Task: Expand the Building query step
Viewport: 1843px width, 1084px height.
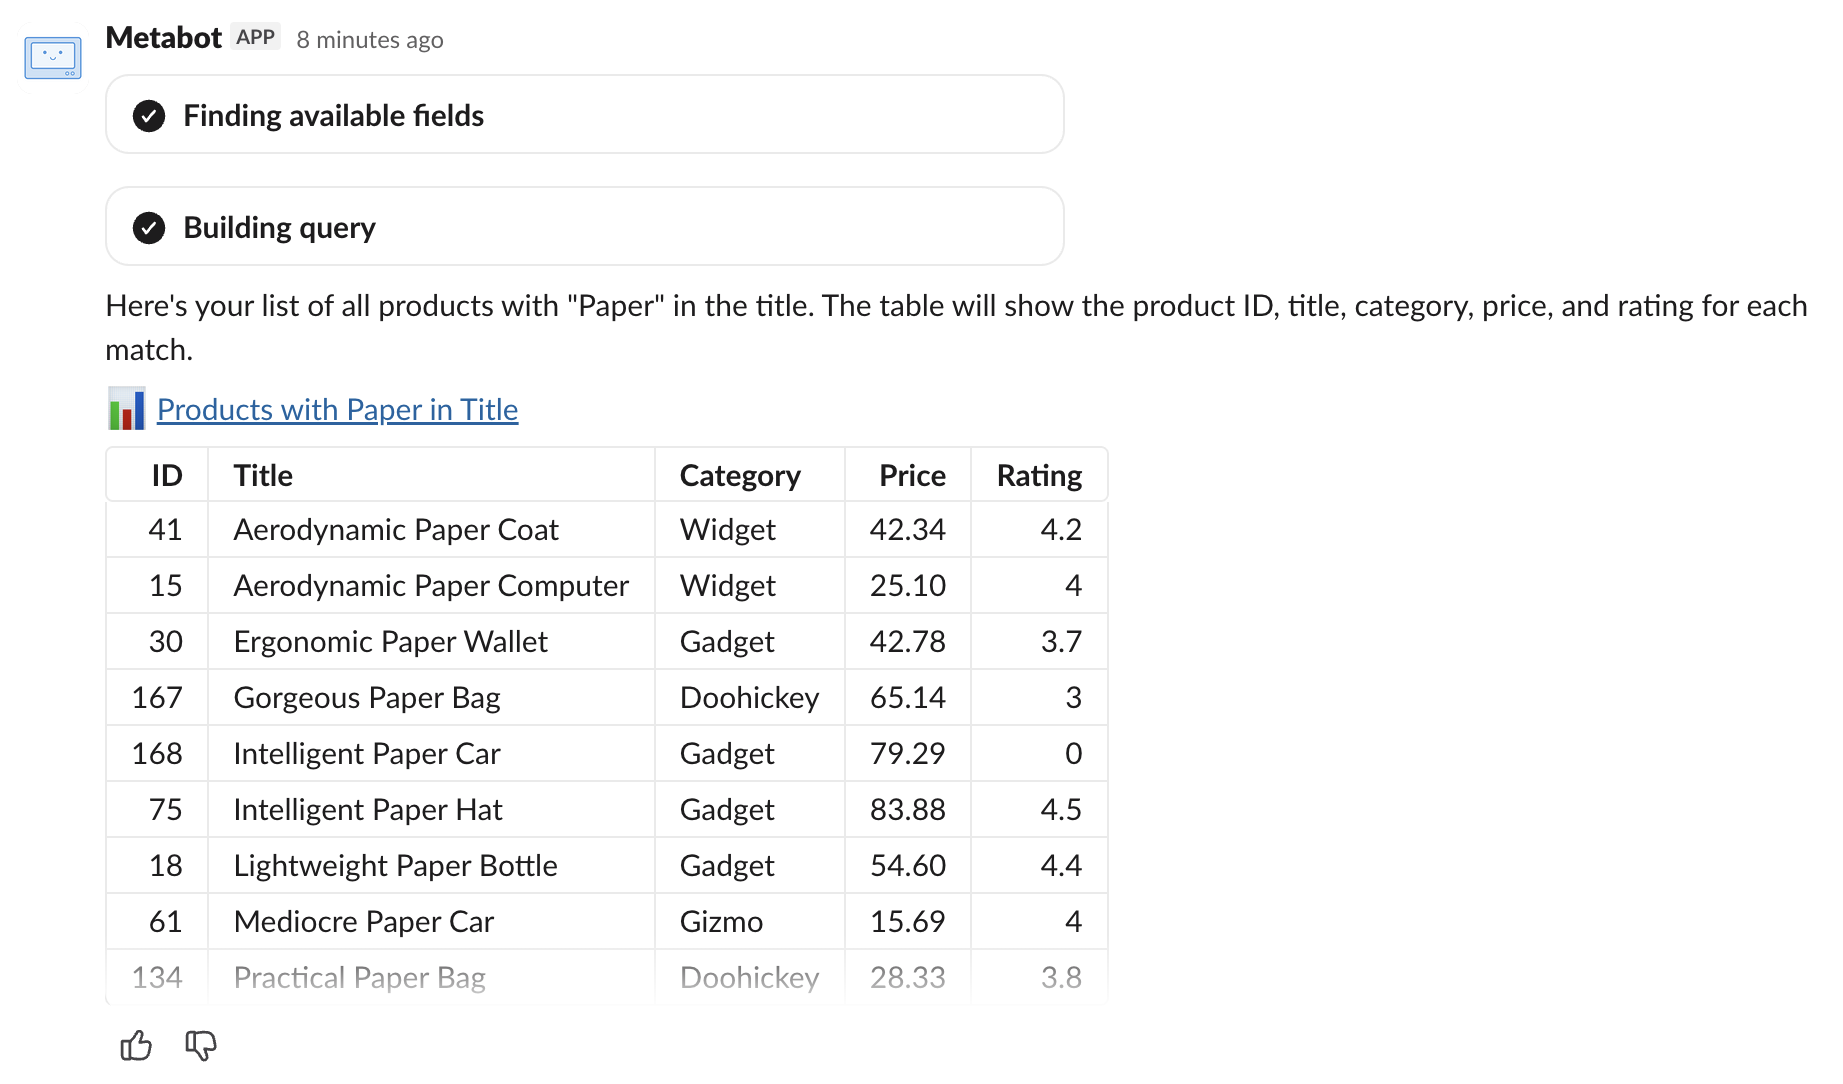Action: [584, 227]
